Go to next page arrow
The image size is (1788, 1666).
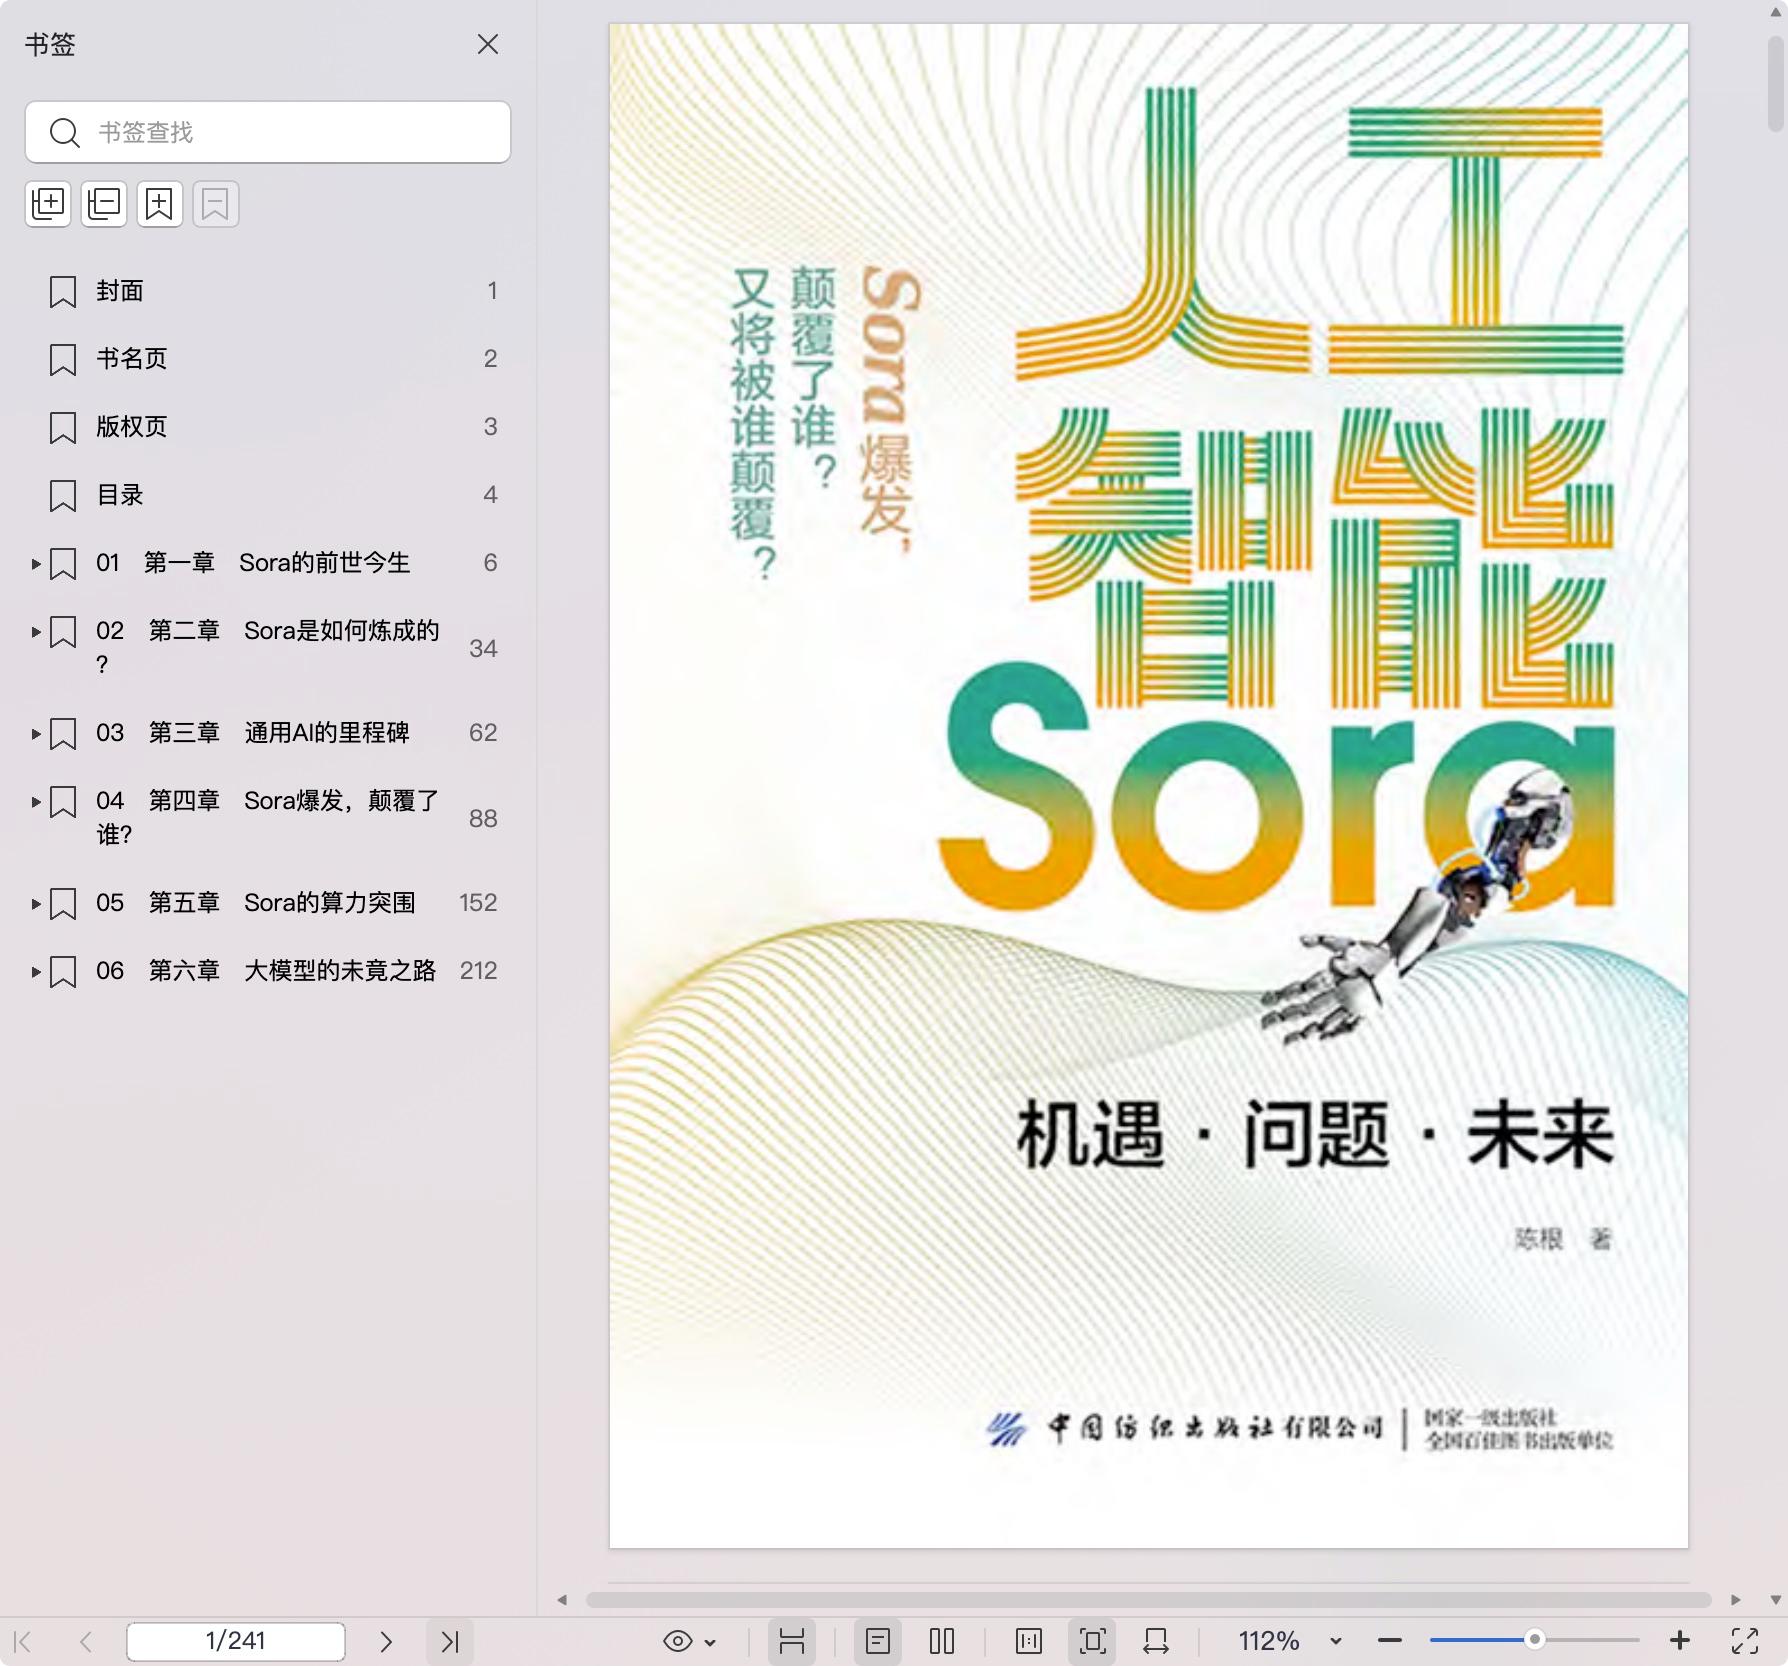click(386, 1641)
